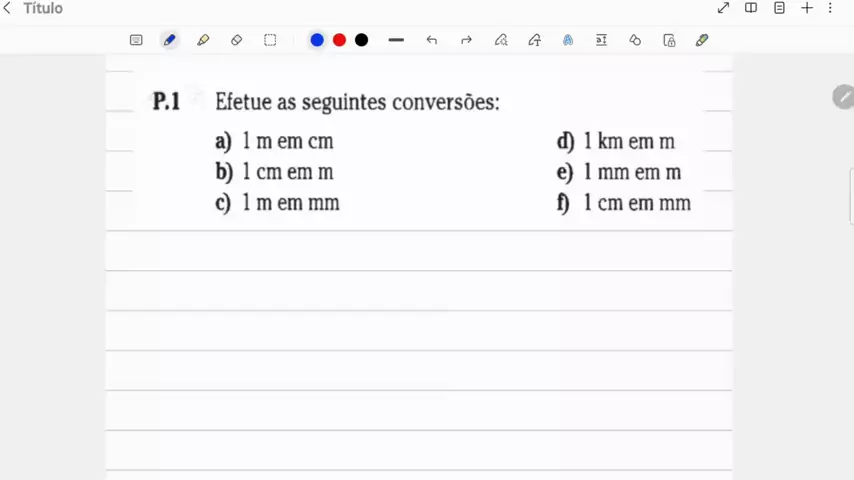Redo the undone stroke
Screen dimensions: 854x480
coord(466,40)
